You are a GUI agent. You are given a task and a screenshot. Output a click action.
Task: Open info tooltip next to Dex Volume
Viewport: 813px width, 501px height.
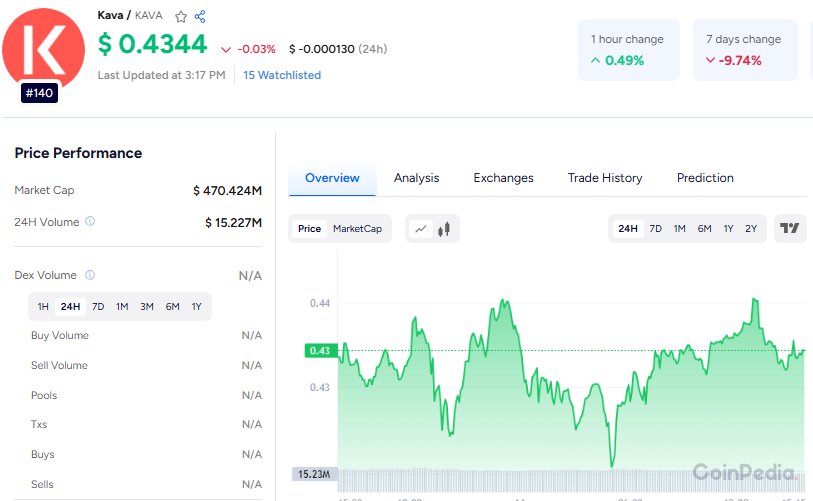90,275
